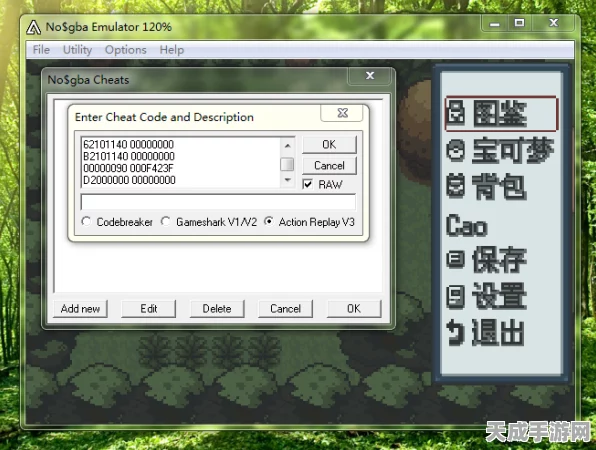Image resolution: width=596 pixels, height=450 pixels.
Task: Click the cheat code scrollbar up arrow
Action: 287,145
